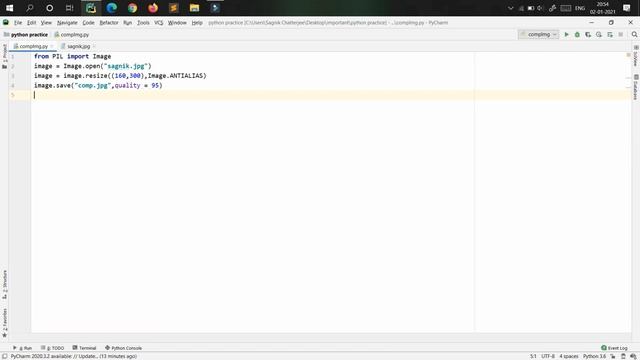Open the Run tool window at bottom
Viewport: 640px width, 360px height.
tap(22, 348)
